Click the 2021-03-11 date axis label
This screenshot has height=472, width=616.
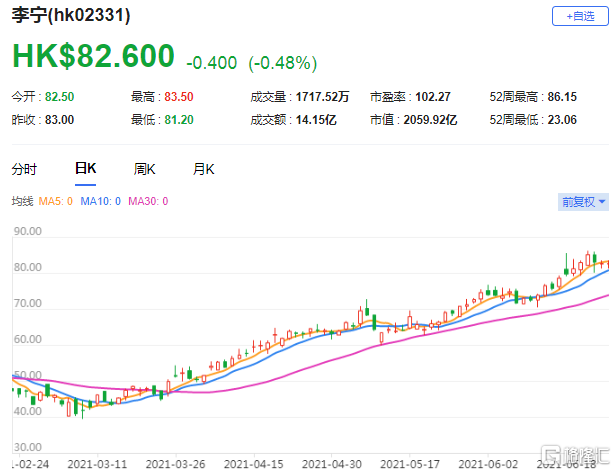97,464
